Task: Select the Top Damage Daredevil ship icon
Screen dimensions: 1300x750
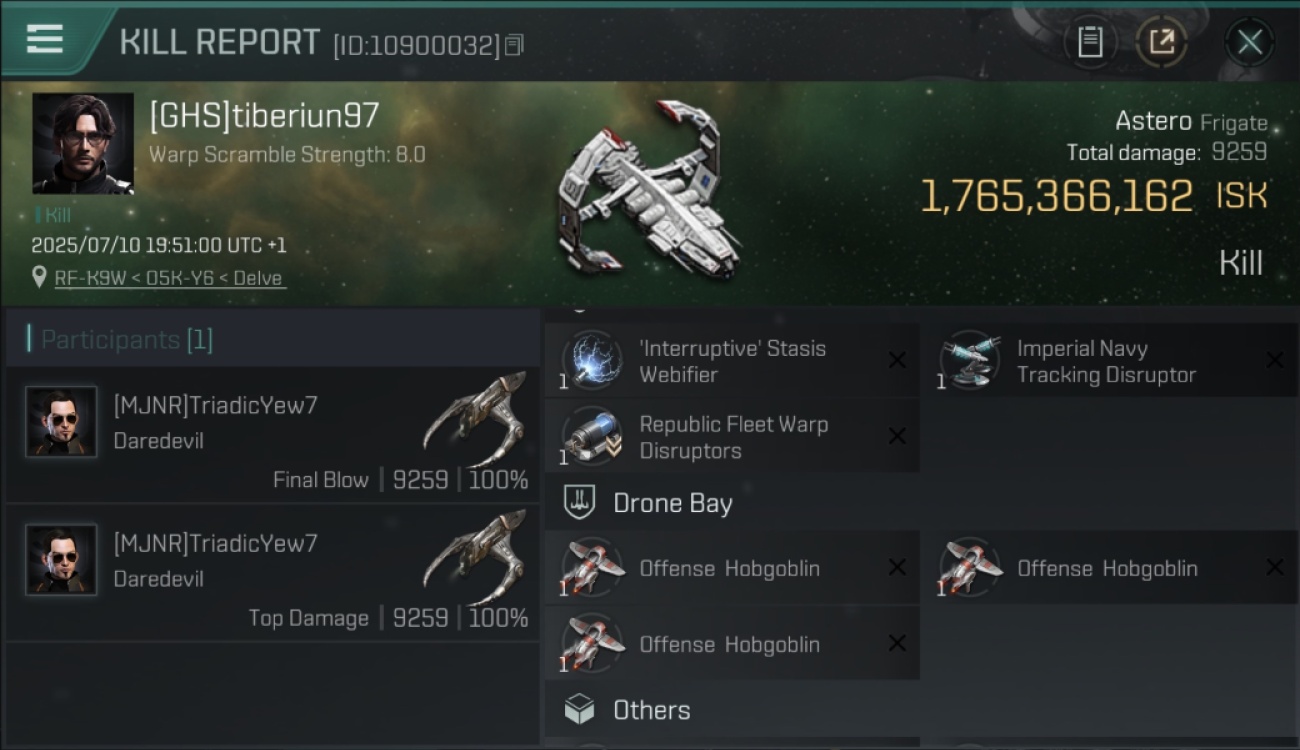Action: 475,556
